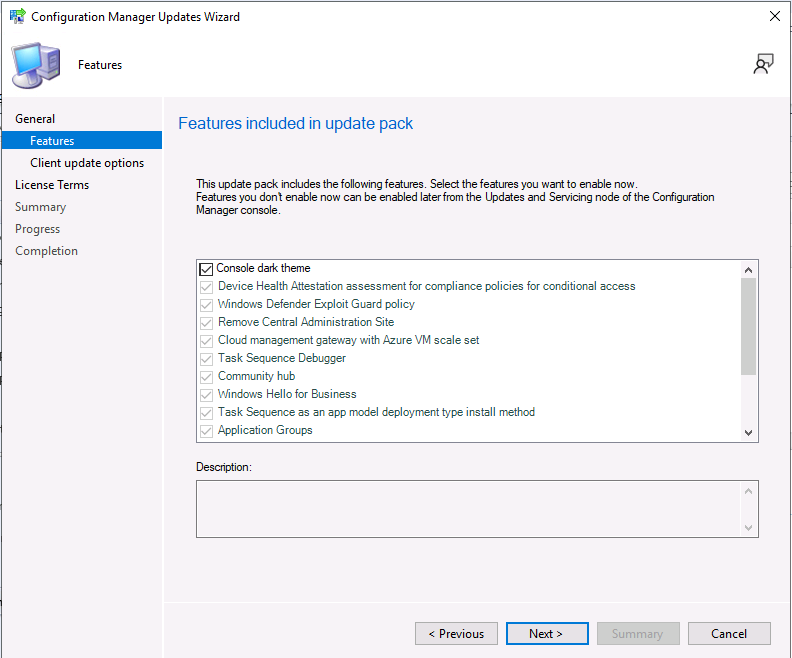Select the General step in sidebar
The height and width of the screenshot is (658, 792).
pos(35,119)
